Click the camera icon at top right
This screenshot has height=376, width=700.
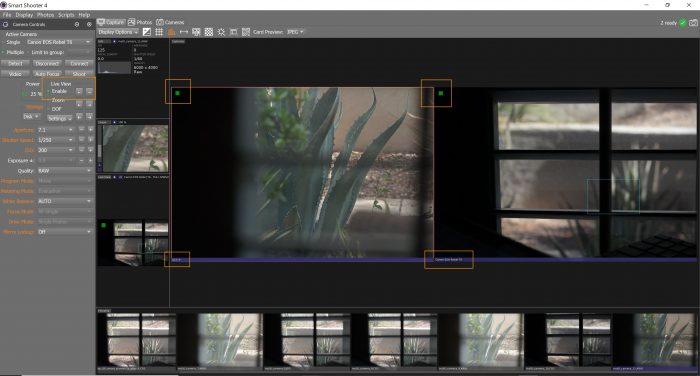[693, 23]
